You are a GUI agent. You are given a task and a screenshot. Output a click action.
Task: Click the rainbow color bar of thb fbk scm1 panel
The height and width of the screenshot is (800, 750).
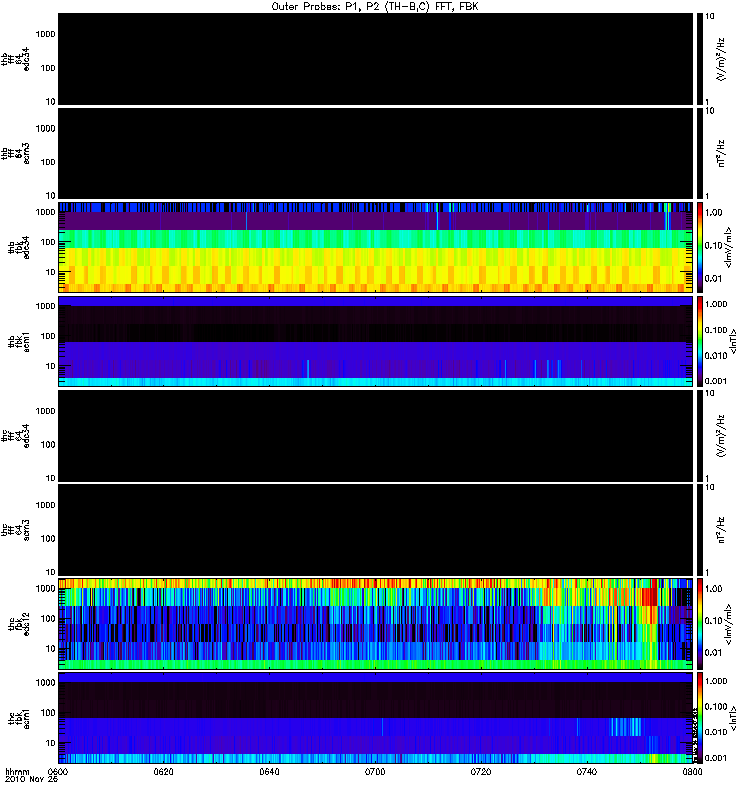pyautogui.click(x=699, y=341)
